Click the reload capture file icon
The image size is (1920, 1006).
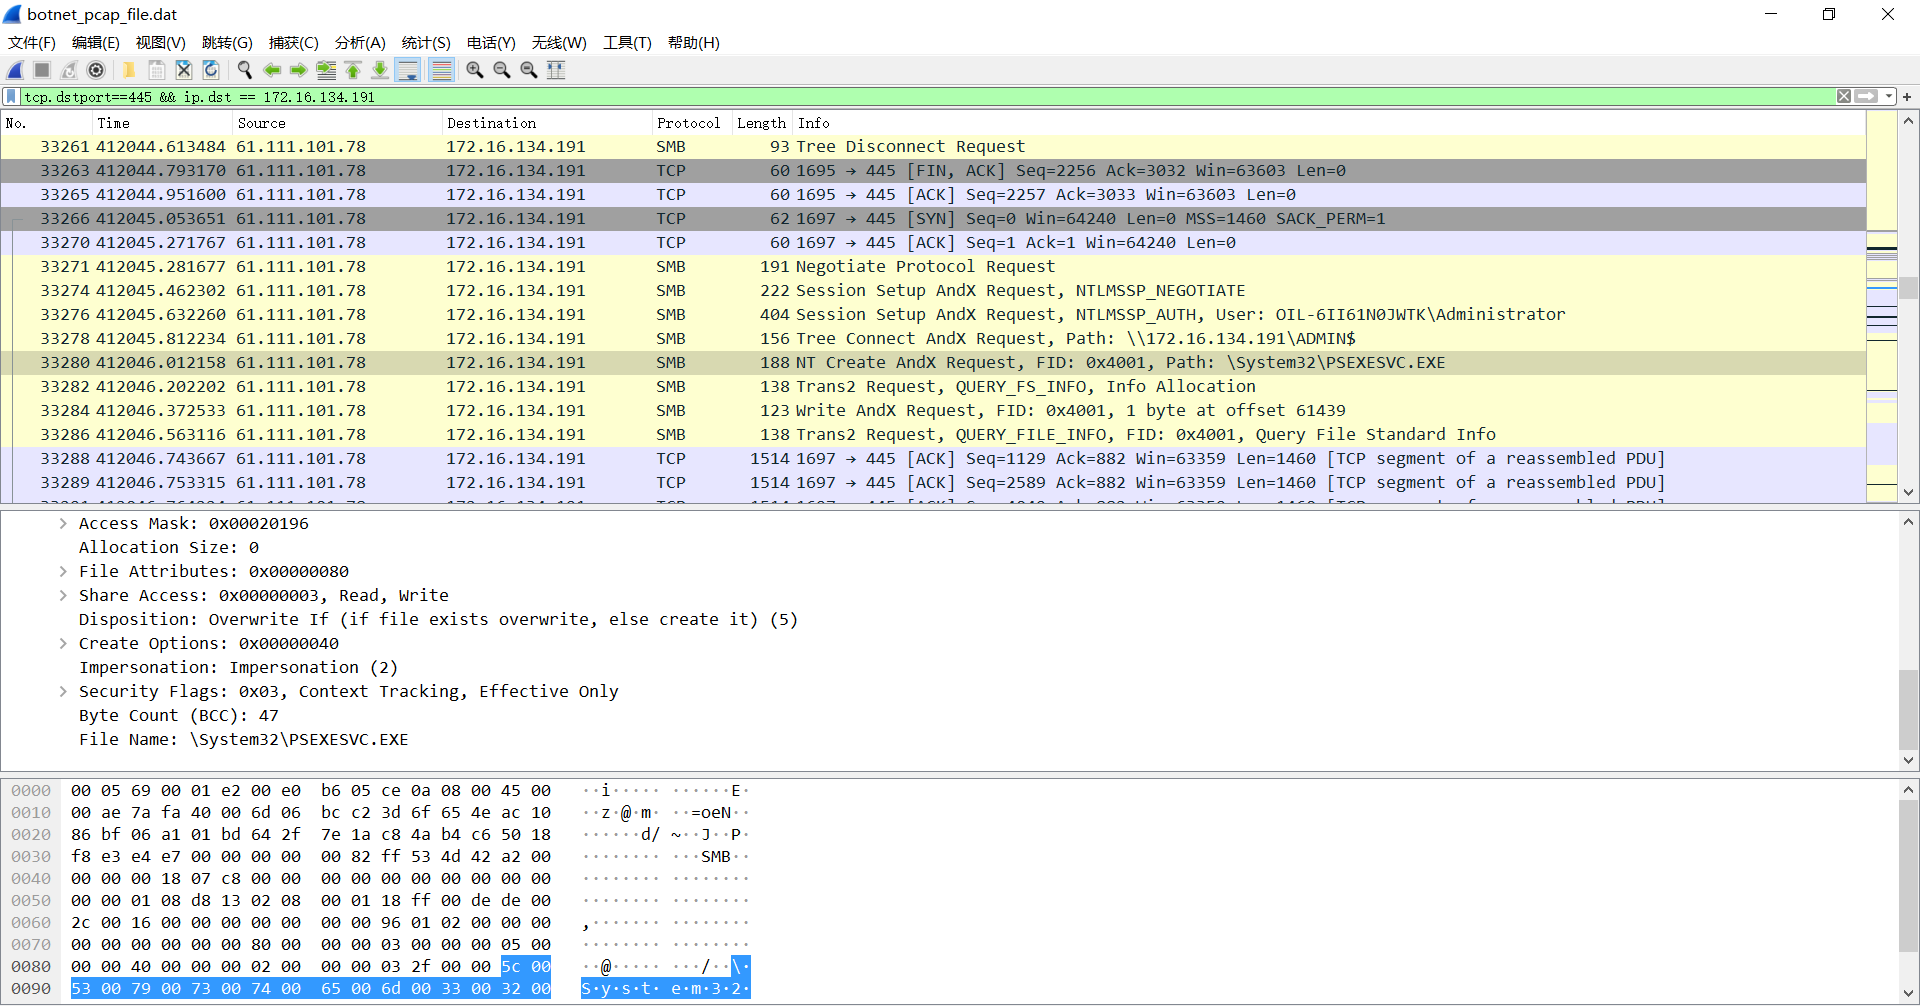(x=211, y=70)
